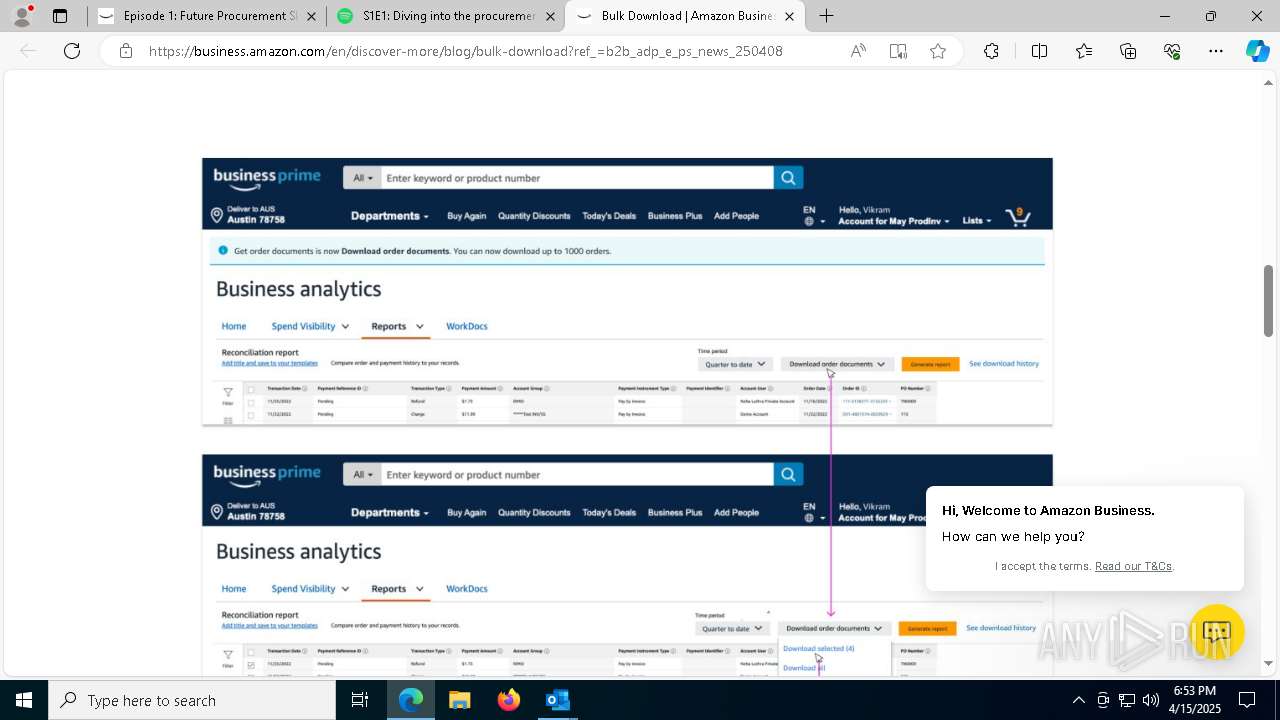Launch Firefox from the taskbar
This screenshot has width=1280, height=720.
click(509, 700)
